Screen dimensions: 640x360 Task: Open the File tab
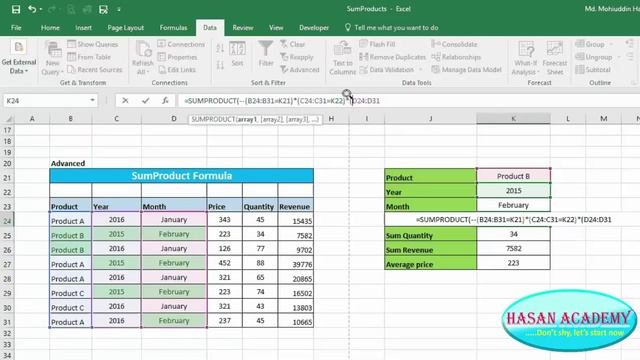[x=16, y=28]
